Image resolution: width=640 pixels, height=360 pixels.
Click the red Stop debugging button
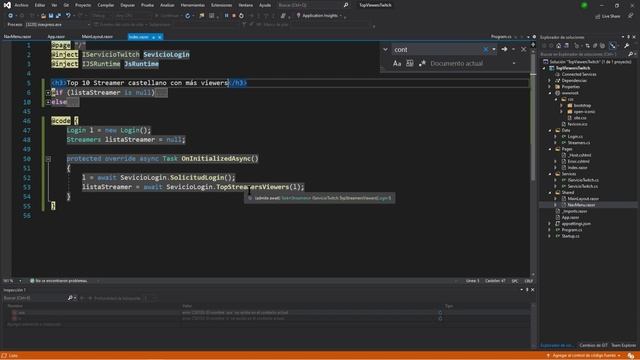(x=234, y=16)
